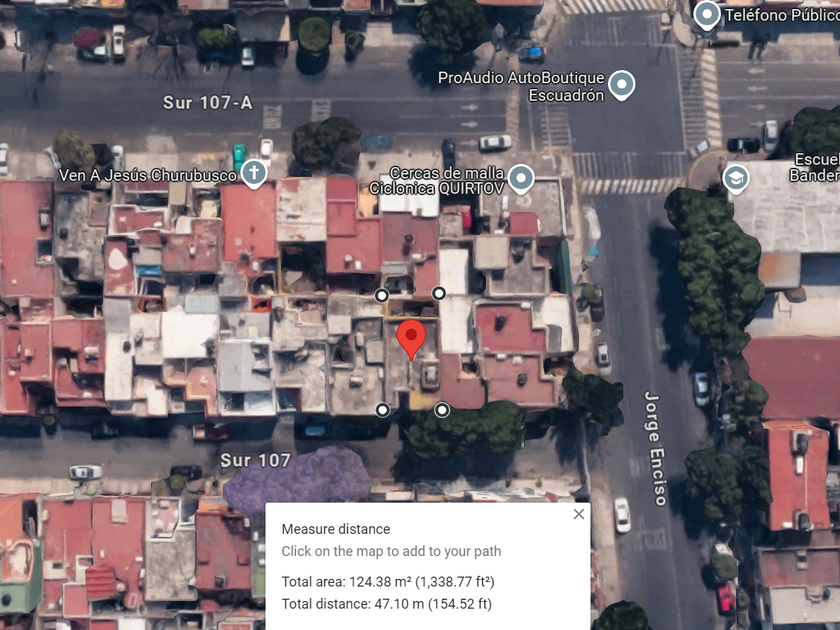Viewport: 840px width, 630px height.
Task: Click the red location marker pin
Action: [x=411, y=339]
